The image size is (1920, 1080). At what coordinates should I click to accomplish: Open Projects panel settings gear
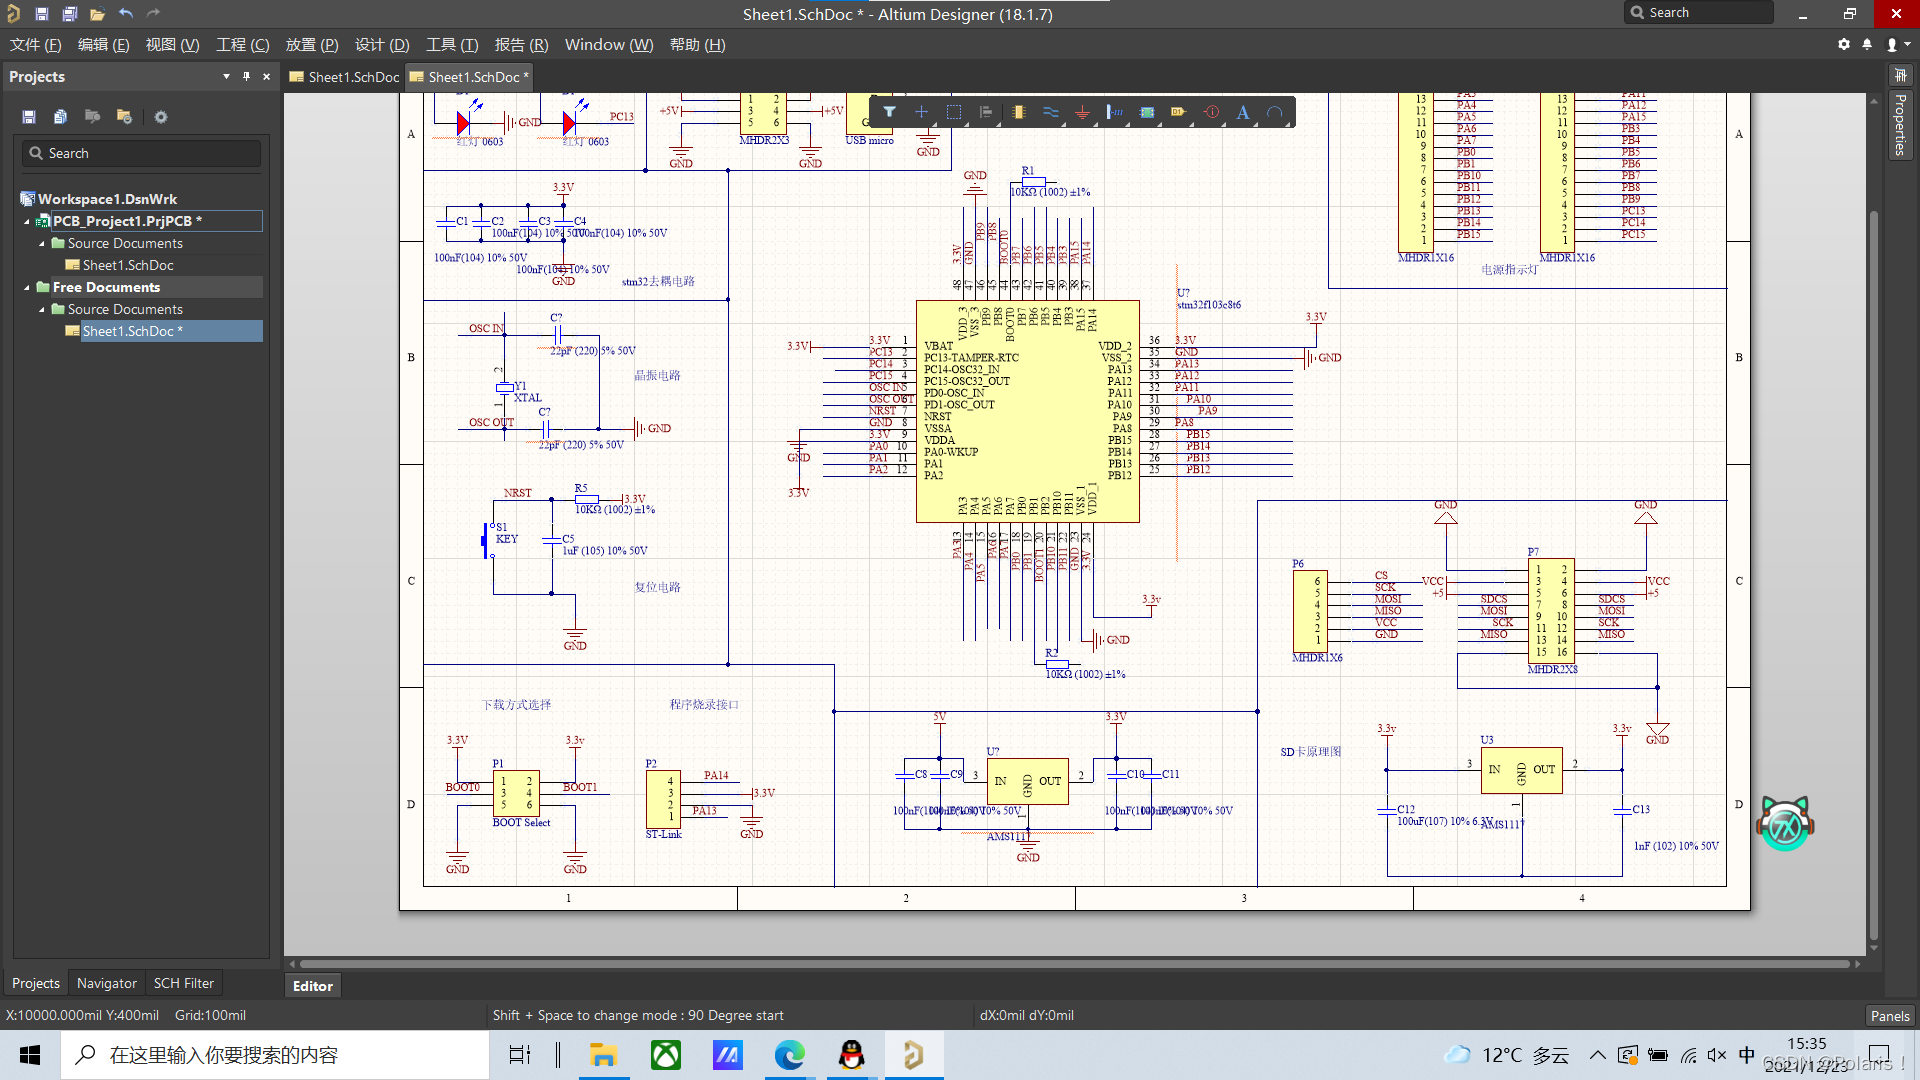coord(160,117)
